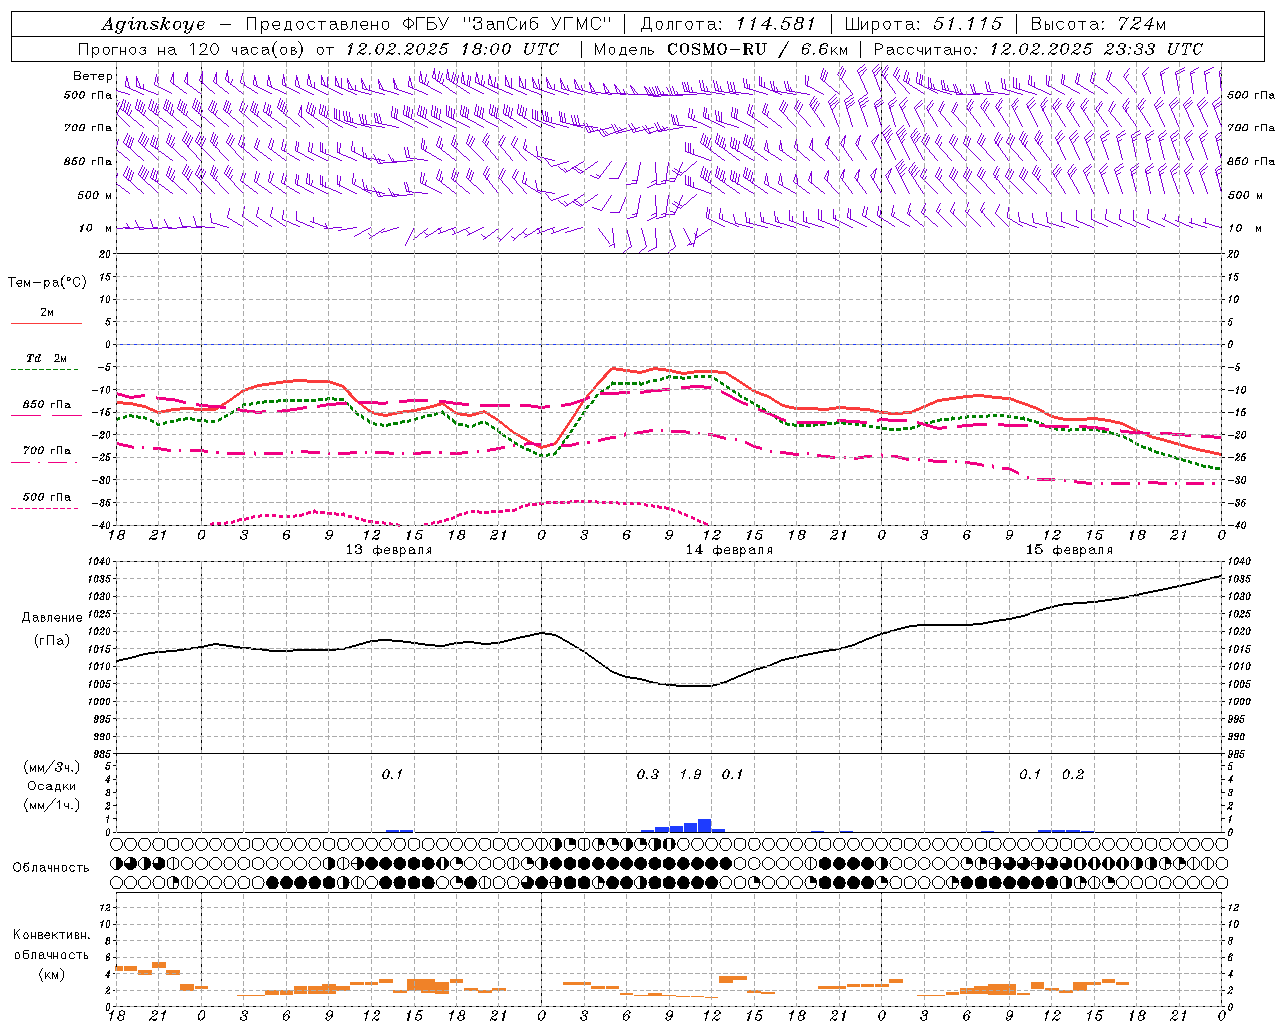This screenshot has width=1280, height=1024.
Task: Click the "(мм/3ч.)" precipitation unit label
Action: [x=51, y=767]
